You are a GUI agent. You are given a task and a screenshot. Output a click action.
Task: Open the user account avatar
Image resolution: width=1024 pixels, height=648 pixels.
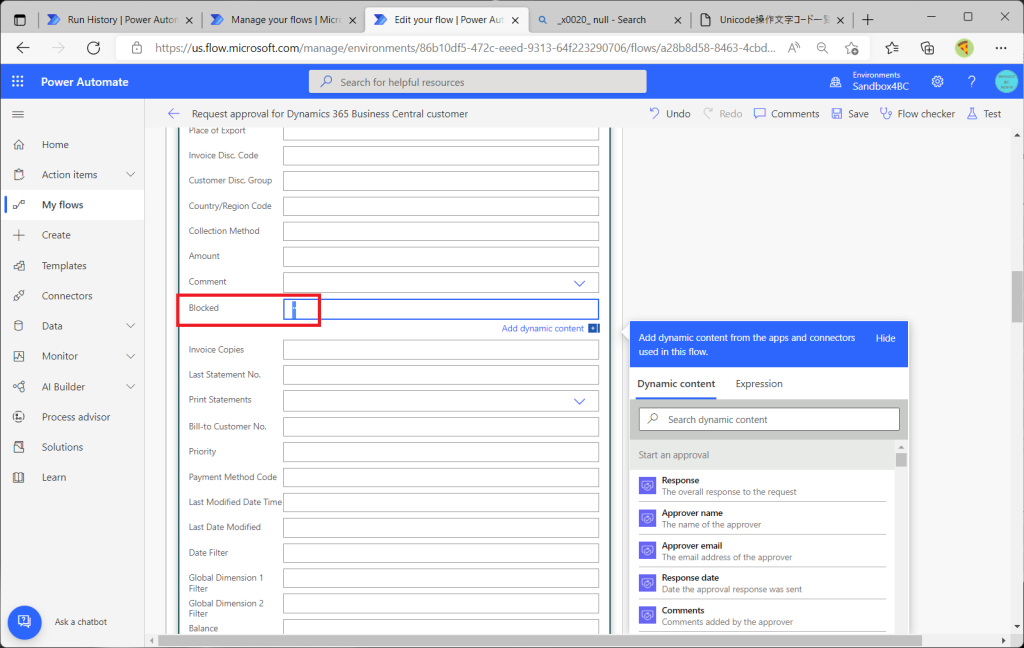[1006, 82]
